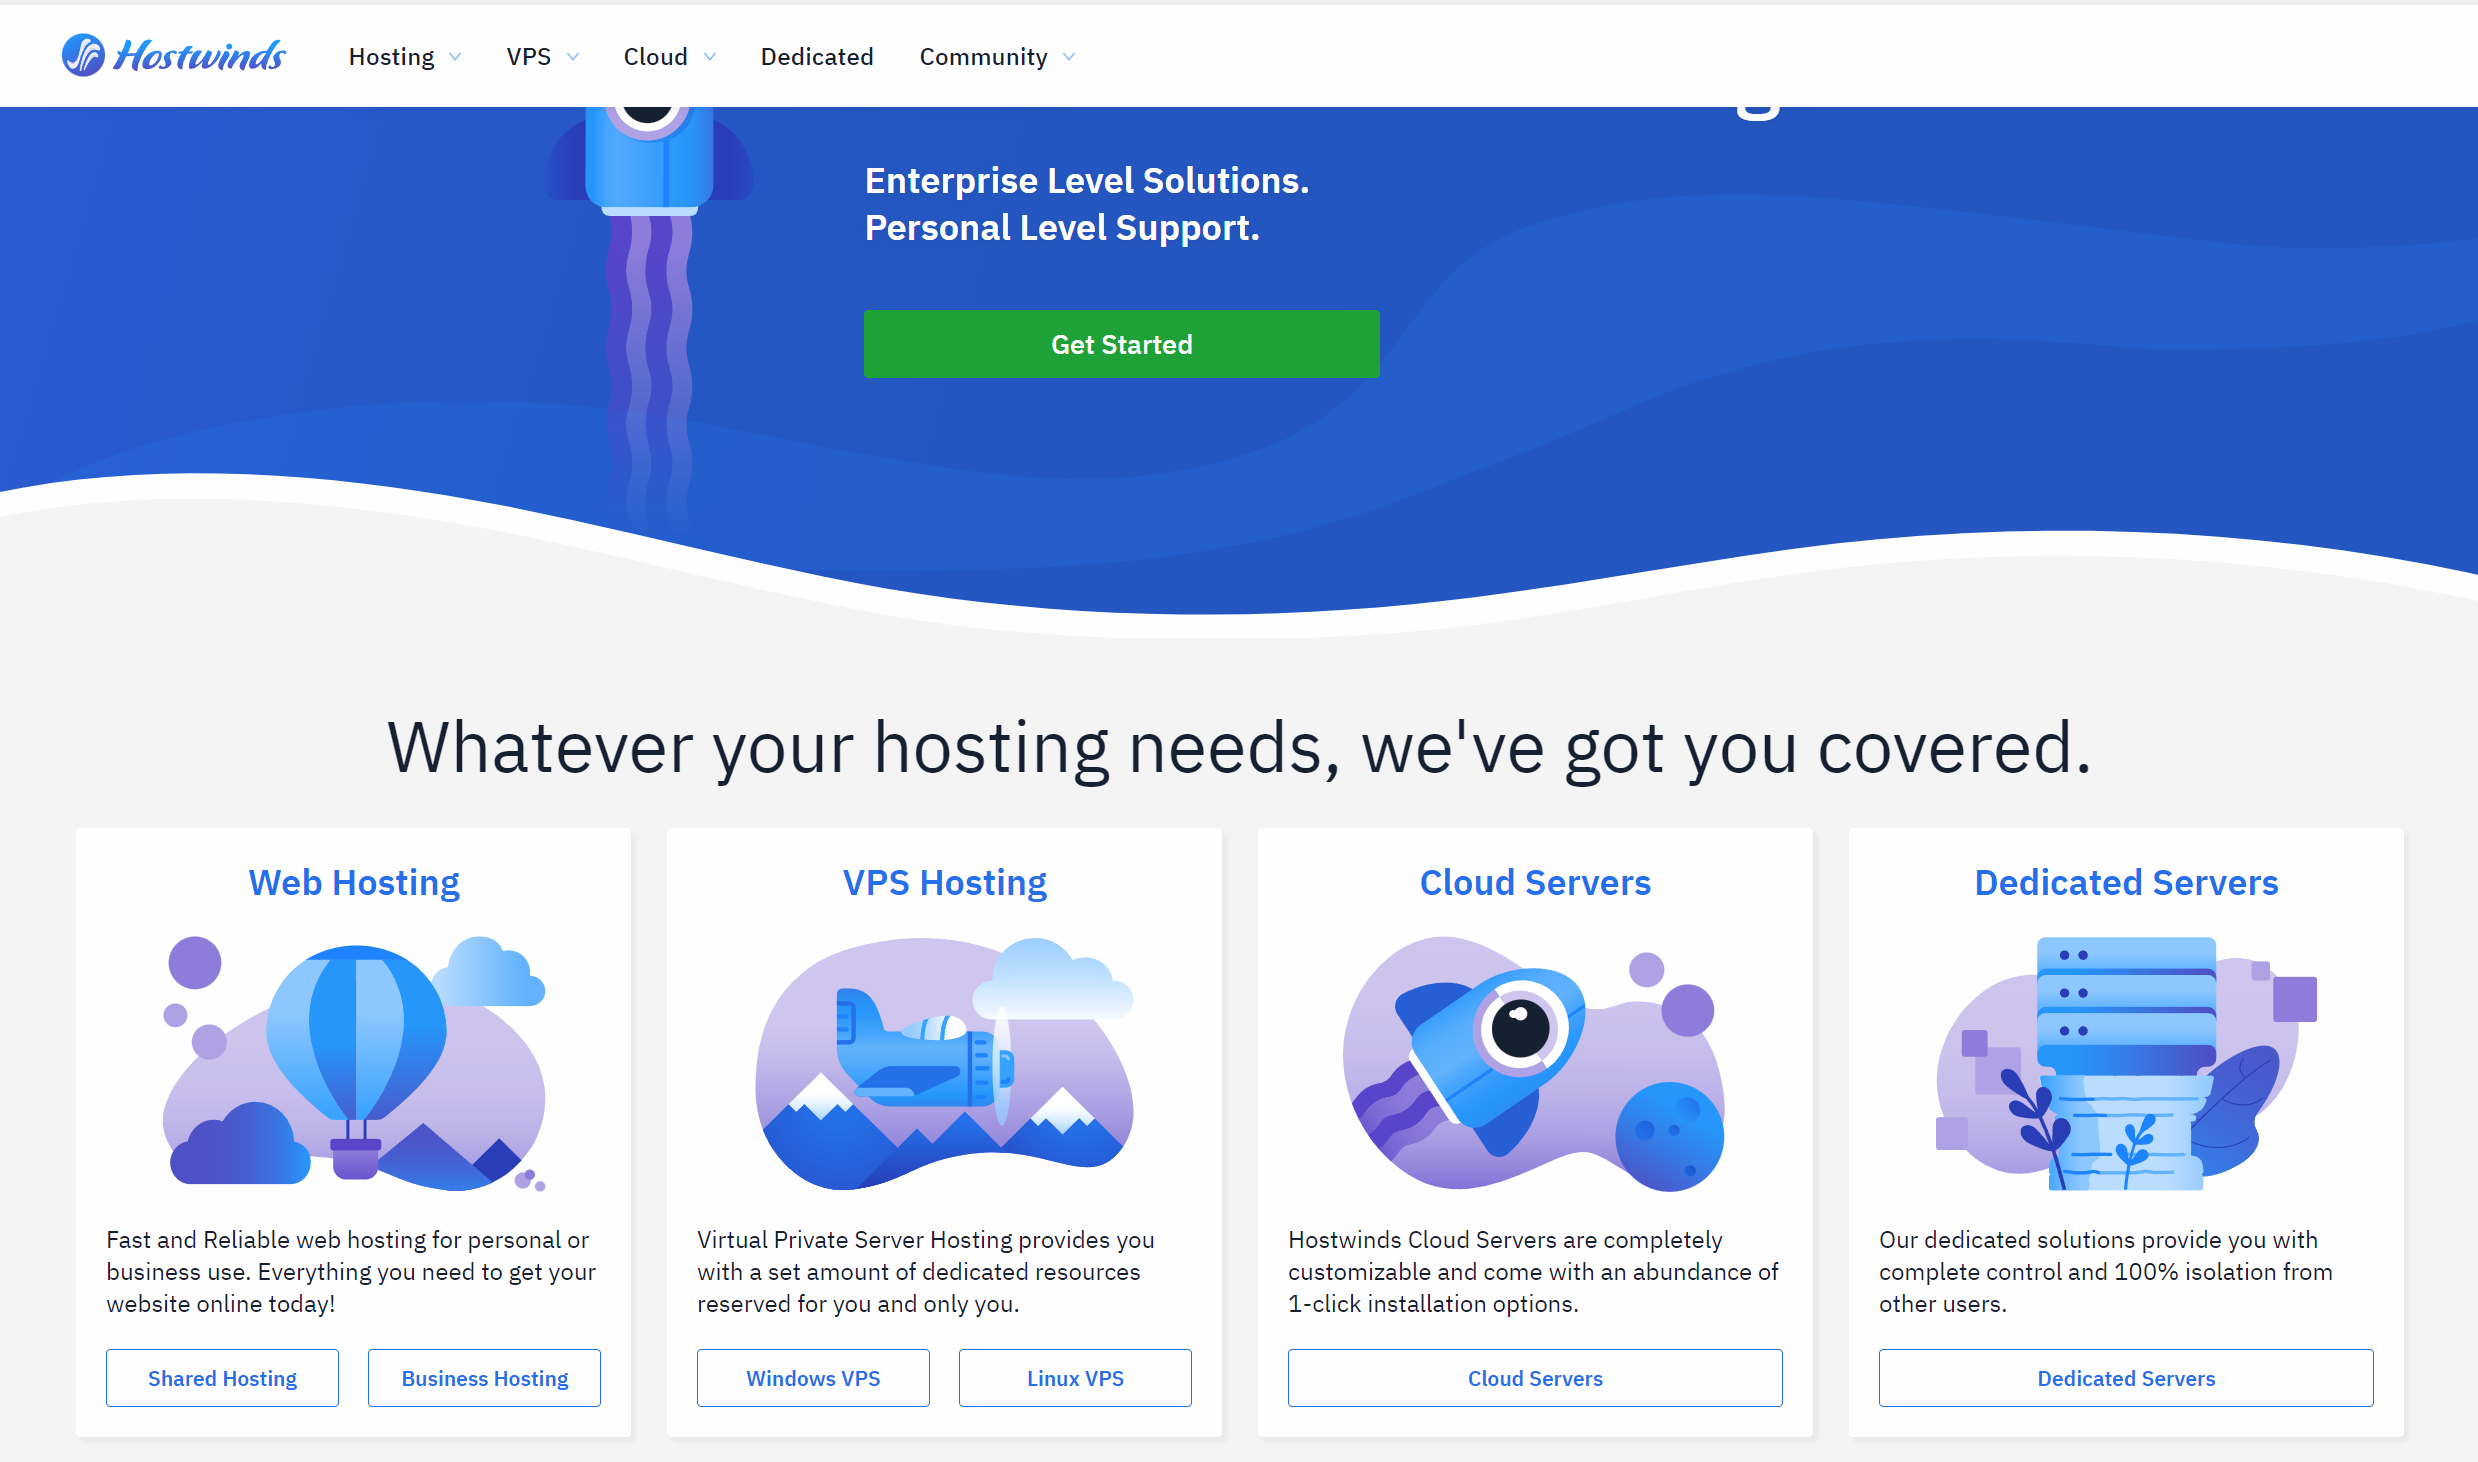
Task: Click the Cloud Servers button
Action: click(1535, 1378)
